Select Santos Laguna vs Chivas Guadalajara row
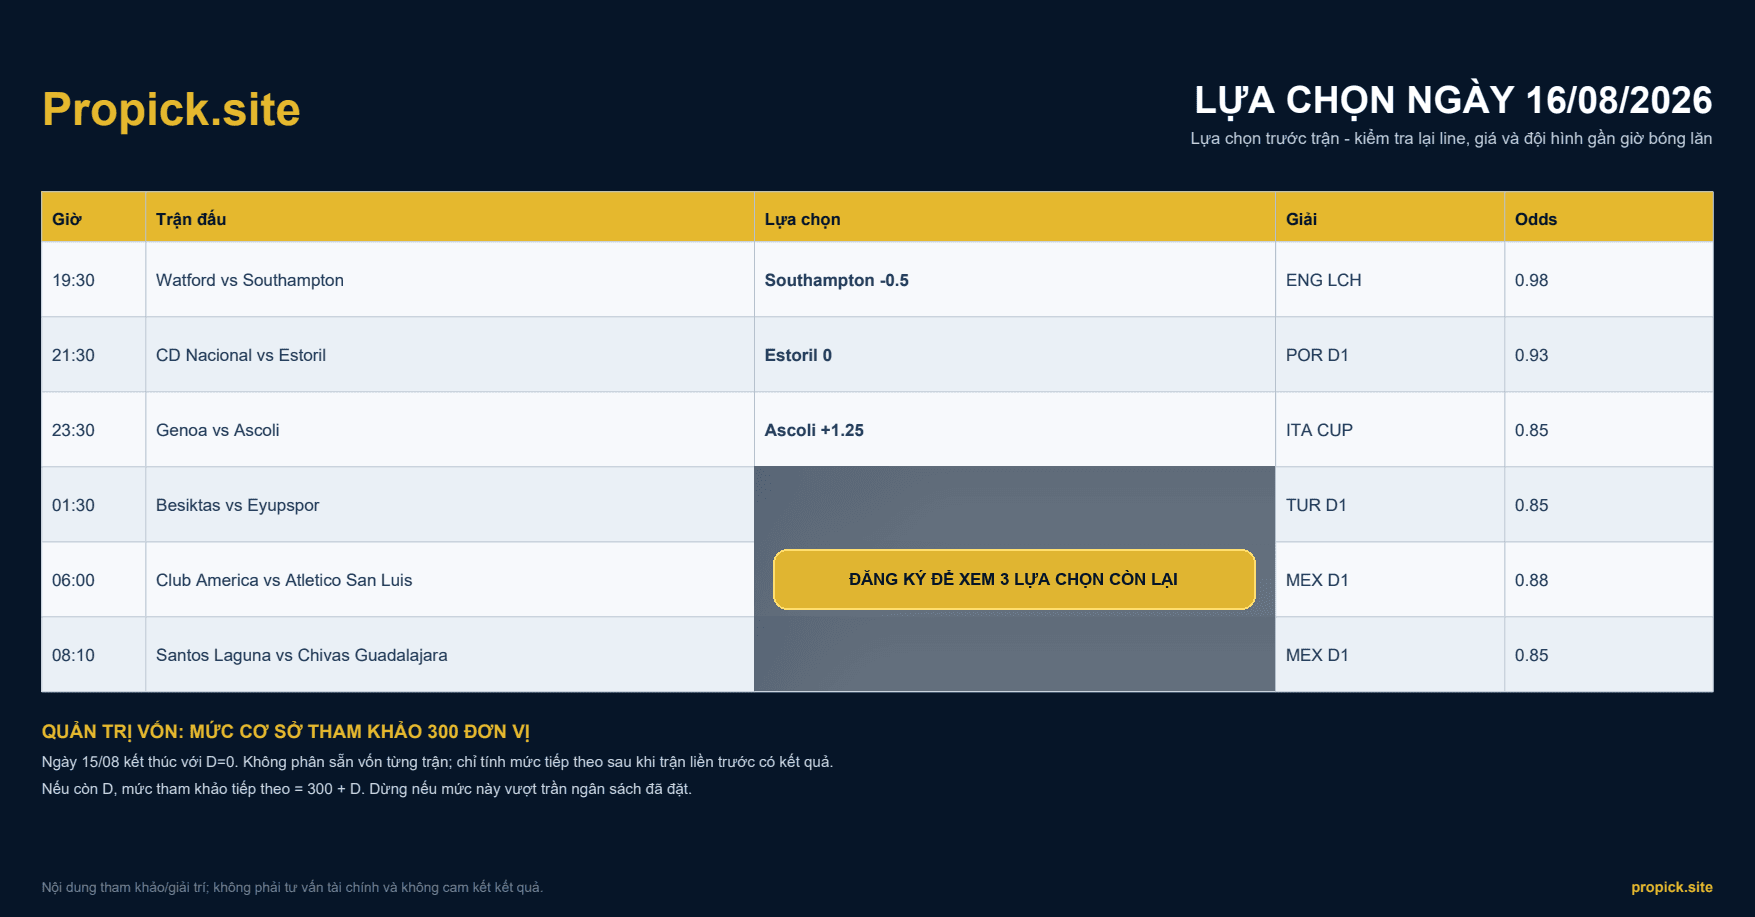Viewport: 1755px width, 917px height. point(877,655)
